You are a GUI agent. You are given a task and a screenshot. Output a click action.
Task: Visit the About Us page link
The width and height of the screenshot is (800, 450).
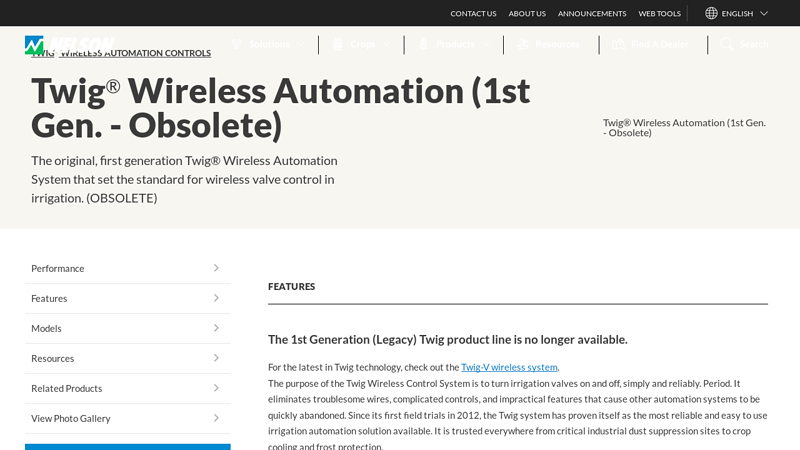(x=527, y=13)
